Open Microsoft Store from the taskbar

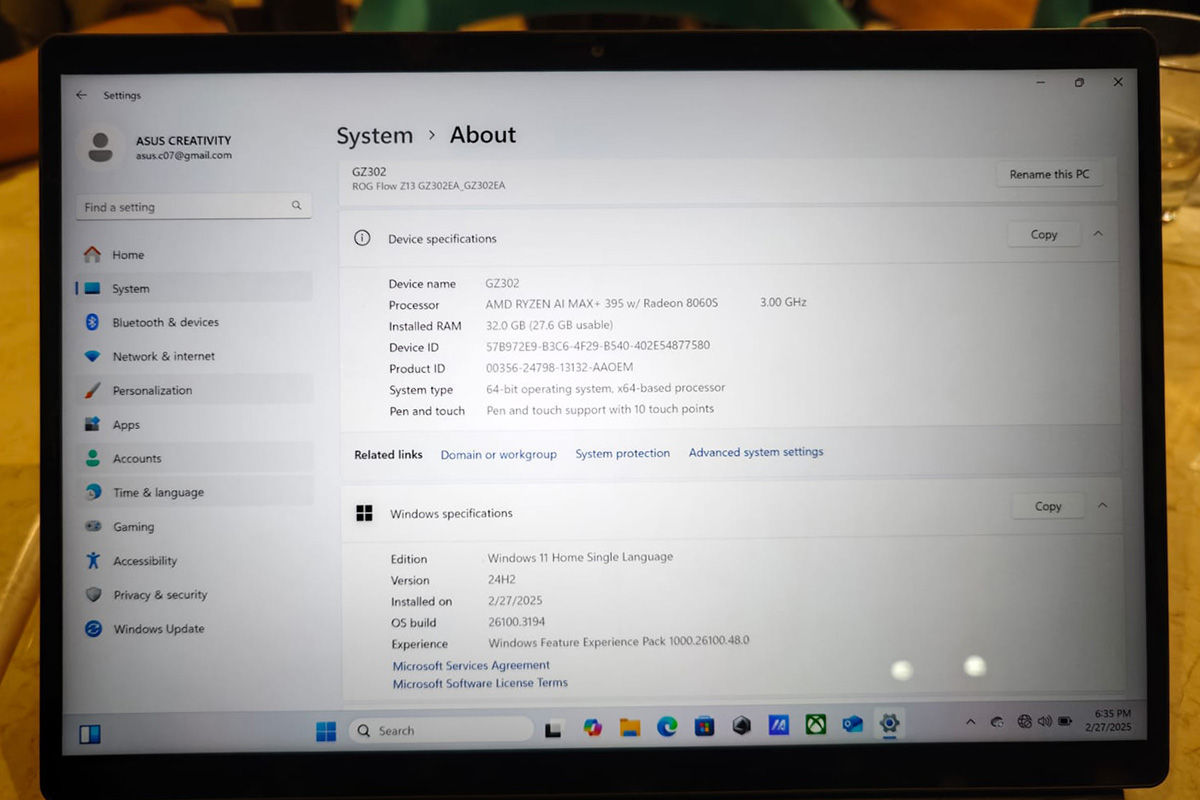pyautogui.click(x=704, y=726)
